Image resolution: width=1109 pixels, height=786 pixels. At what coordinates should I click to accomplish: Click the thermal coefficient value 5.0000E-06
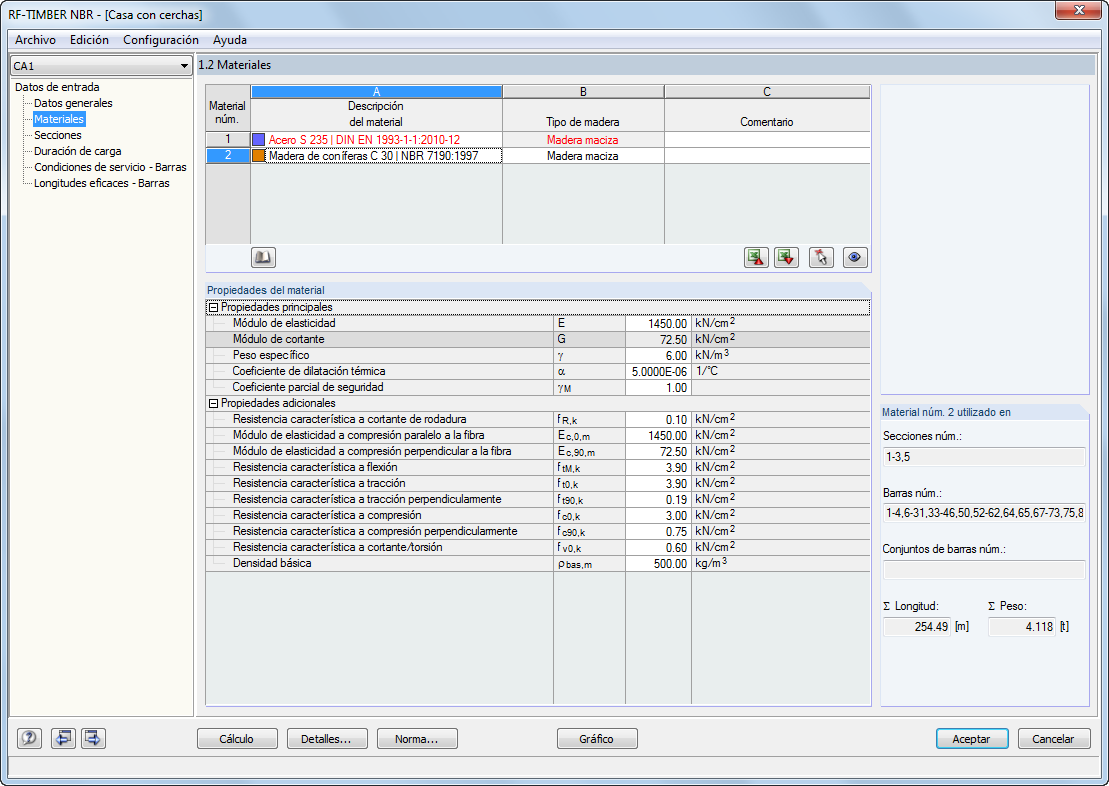(658, 371)
